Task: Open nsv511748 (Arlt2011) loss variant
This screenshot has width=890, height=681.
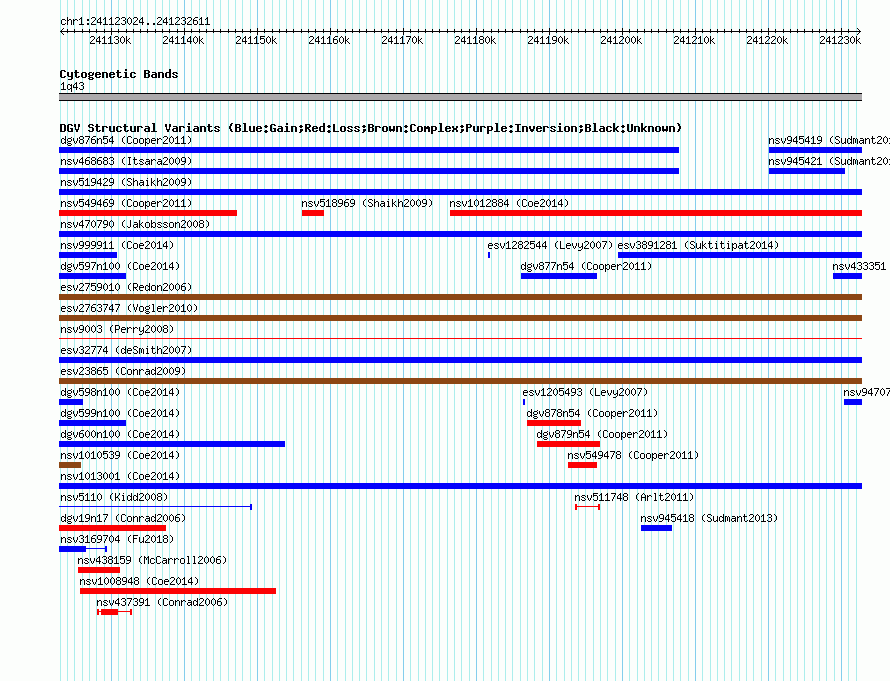Action: pos(587,507)
